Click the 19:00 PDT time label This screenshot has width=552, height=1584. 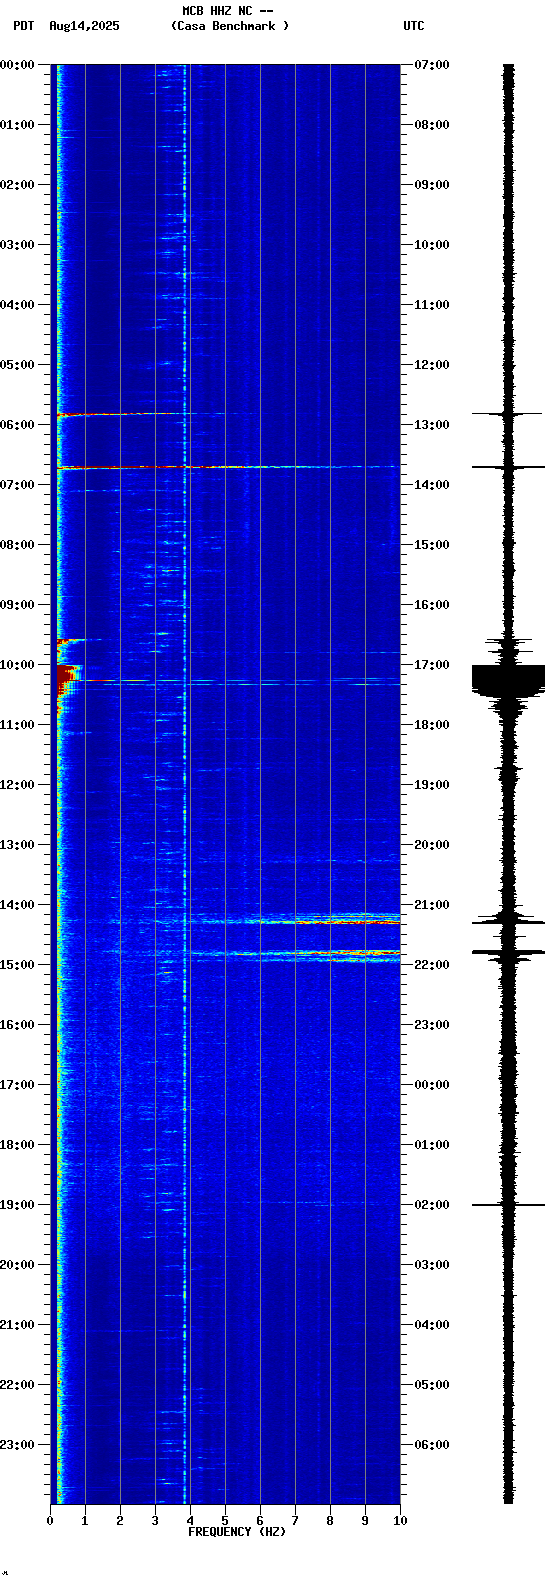17,1204
